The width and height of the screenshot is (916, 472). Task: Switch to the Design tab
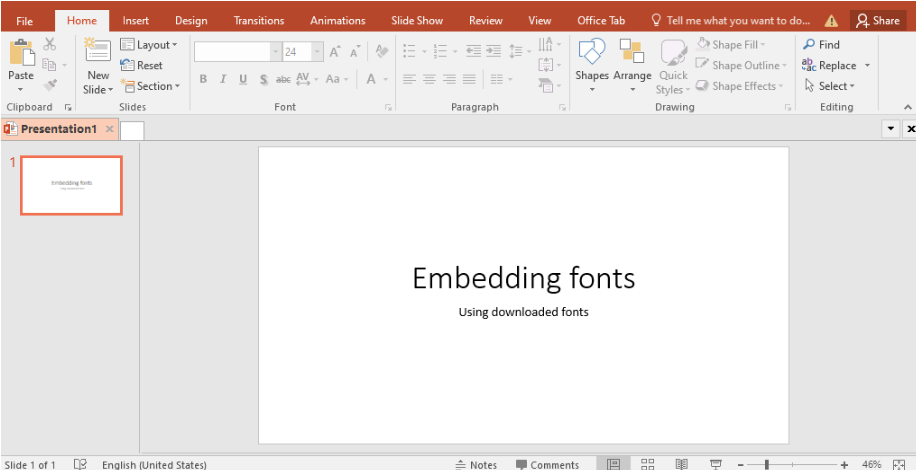(x=191, y=20)
